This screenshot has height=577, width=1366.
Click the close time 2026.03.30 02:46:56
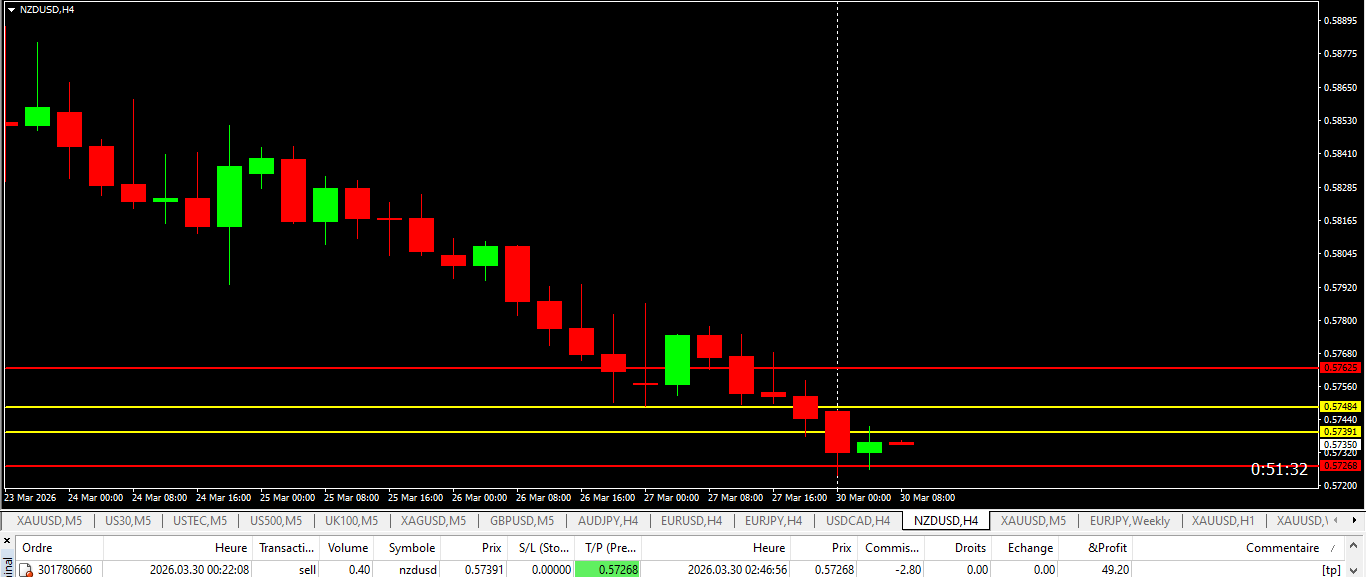click(x=737, y=570)
